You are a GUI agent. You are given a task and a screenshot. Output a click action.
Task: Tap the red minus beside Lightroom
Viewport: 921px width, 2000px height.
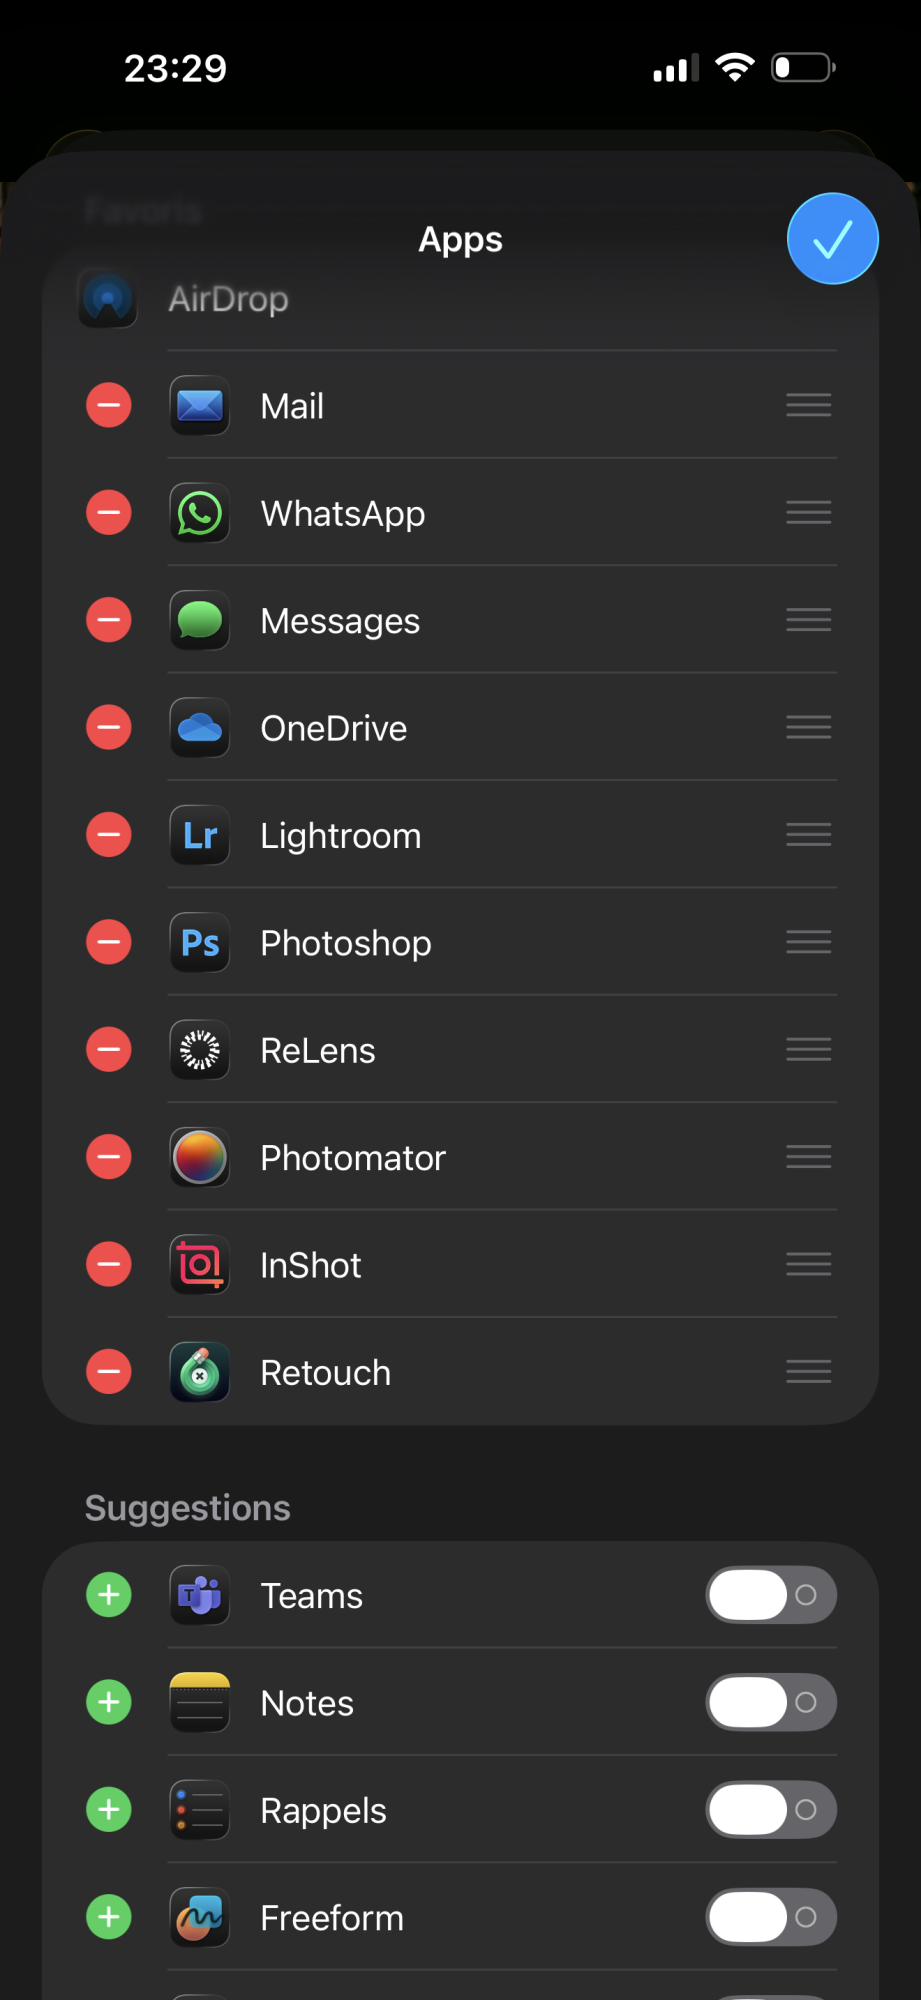point(109,835)
